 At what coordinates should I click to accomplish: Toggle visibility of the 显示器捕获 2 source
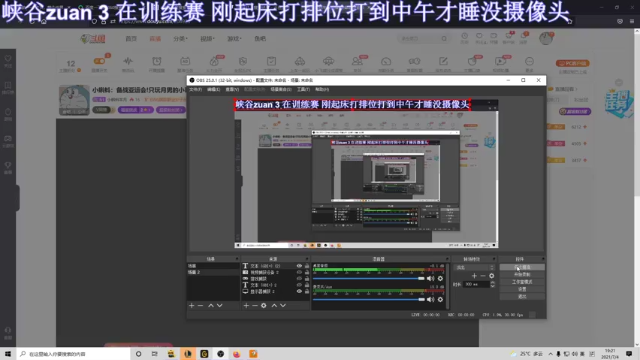(299, 291)
